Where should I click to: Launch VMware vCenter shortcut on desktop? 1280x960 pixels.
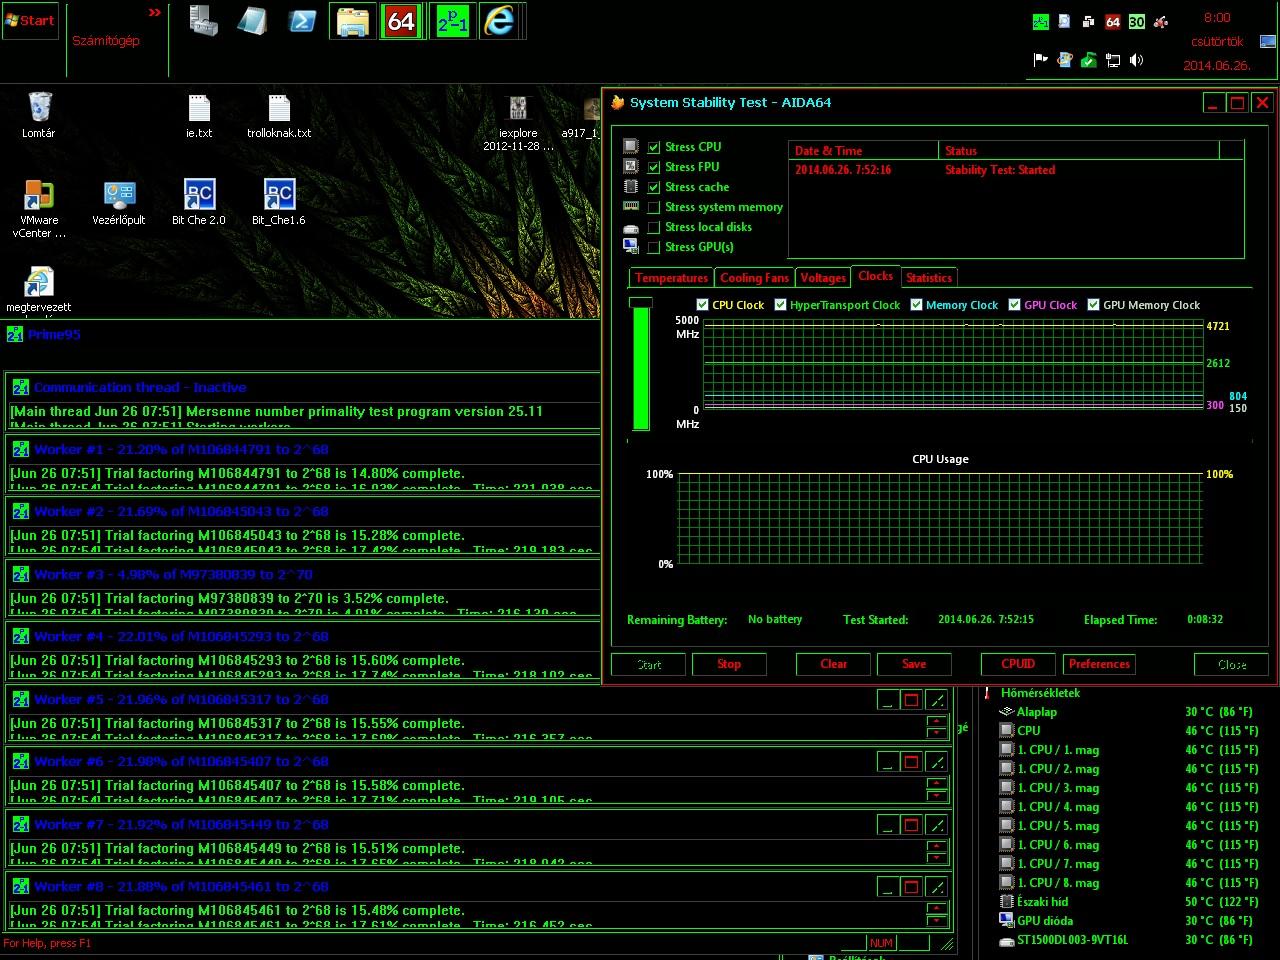(x=39, y=208)
